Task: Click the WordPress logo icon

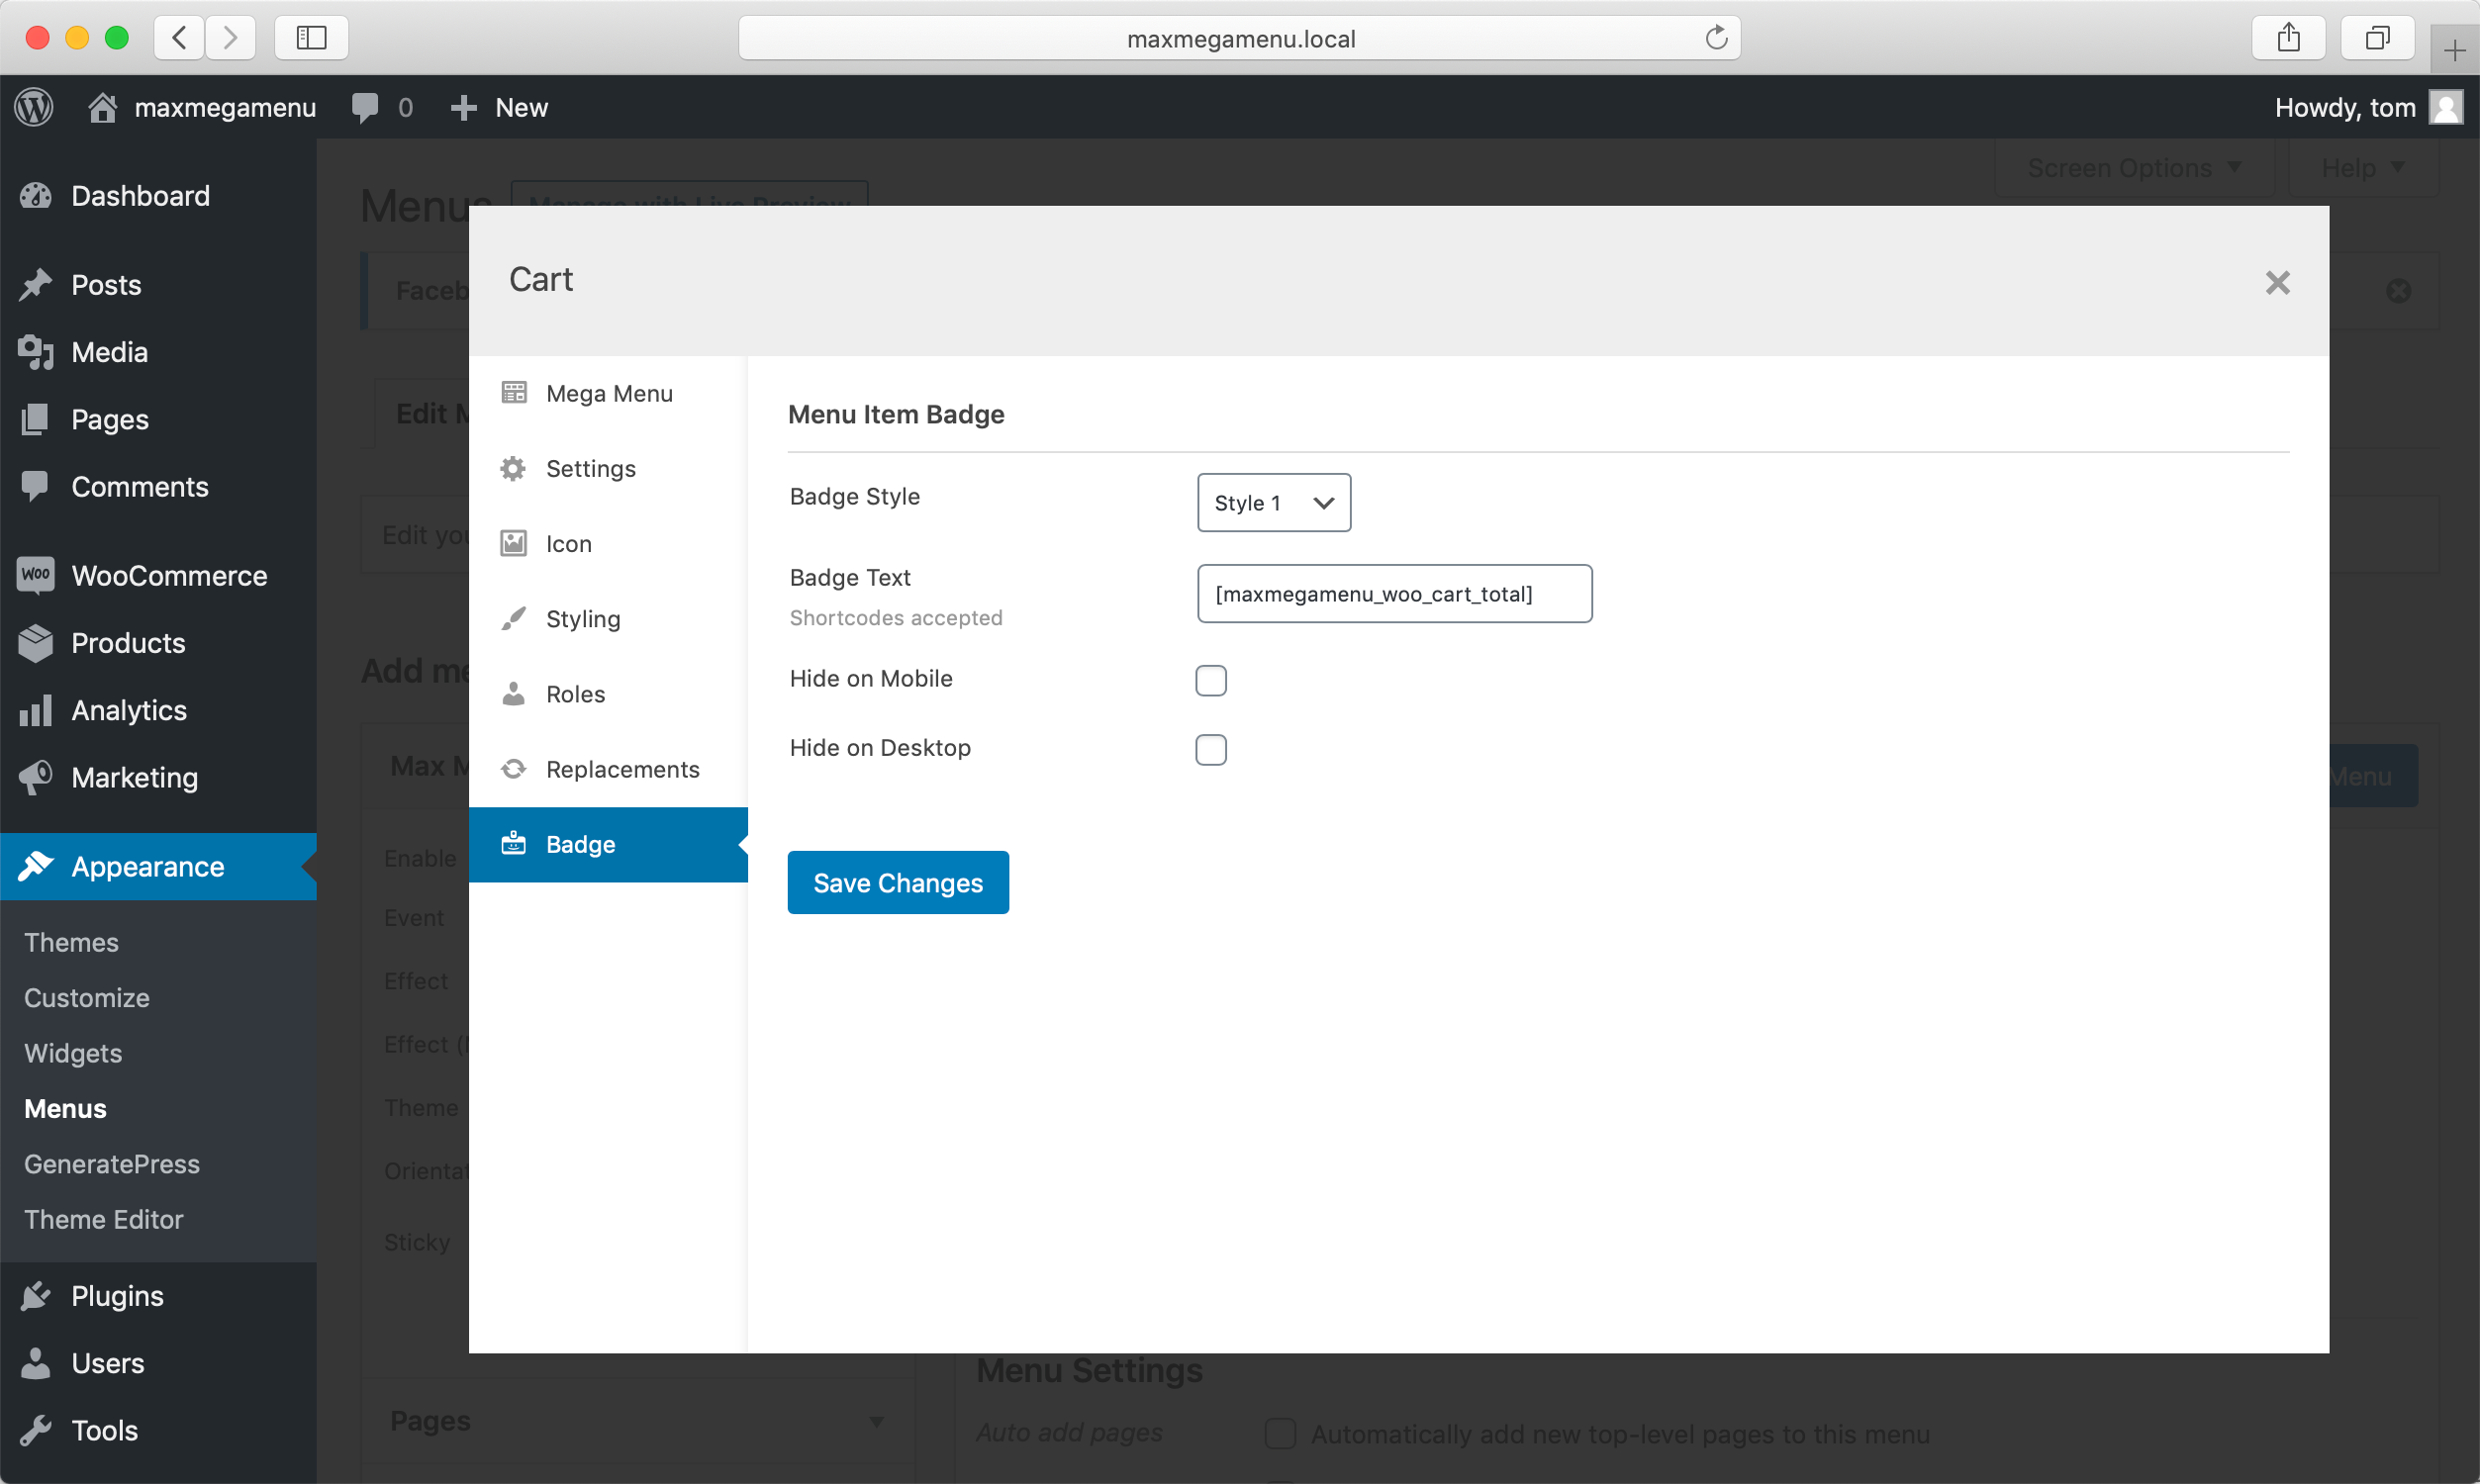Action: point(34,107)
